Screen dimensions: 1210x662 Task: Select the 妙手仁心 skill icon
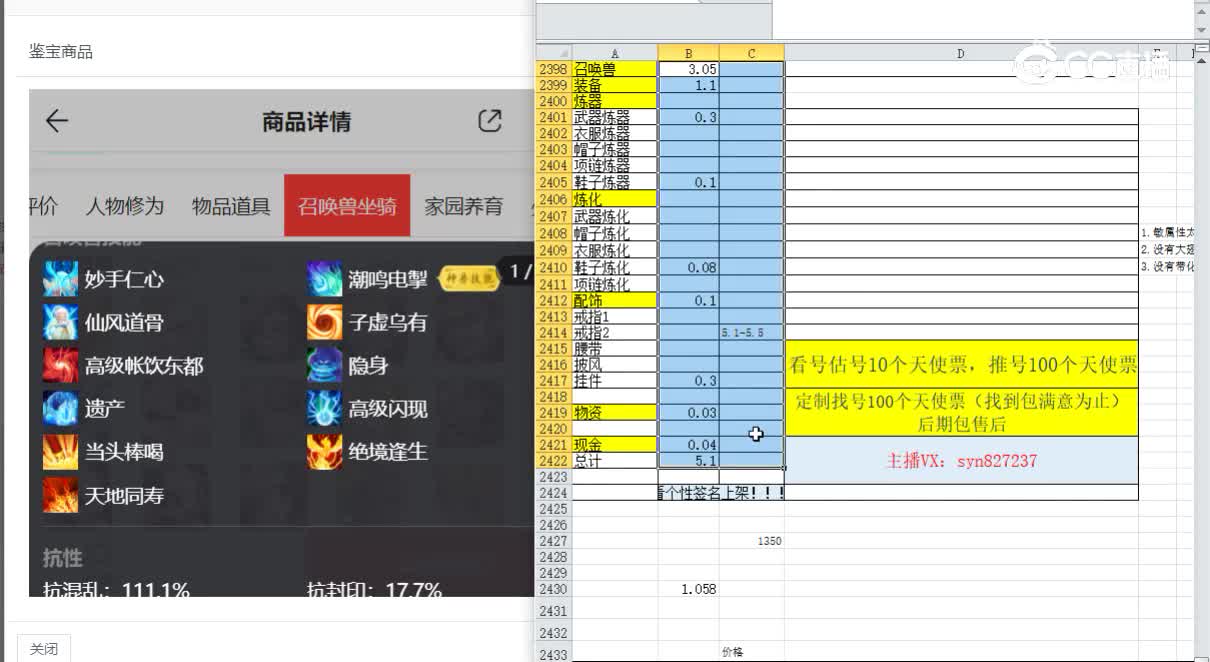(60, 279)
